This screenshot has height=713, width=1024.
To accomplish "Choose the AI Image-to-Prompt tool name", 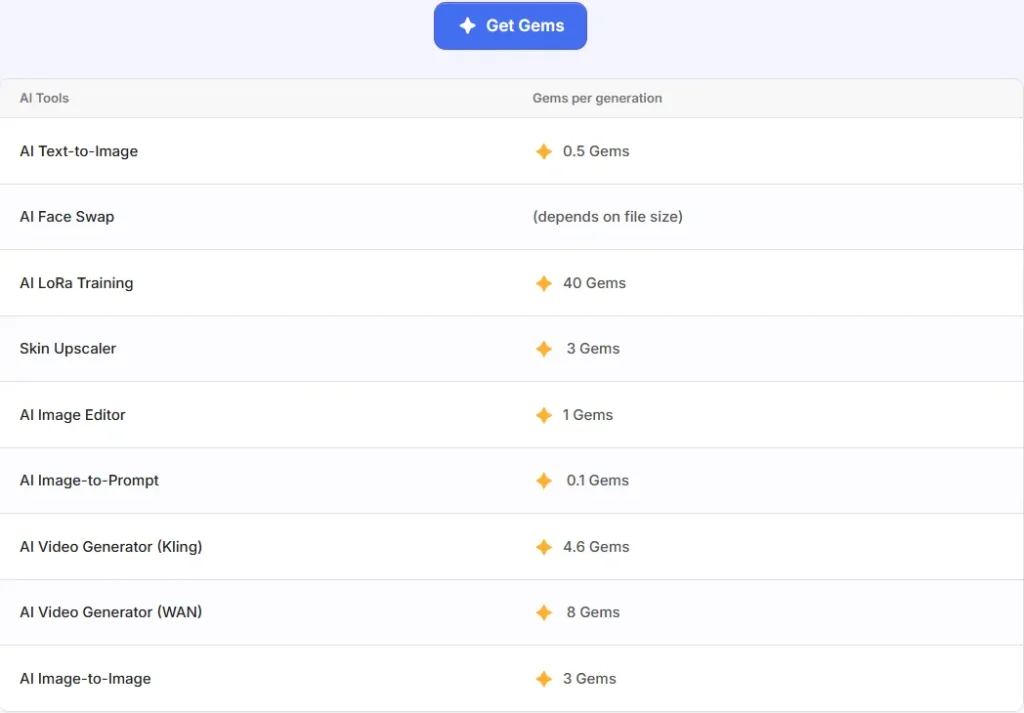I will pos(89,481).
